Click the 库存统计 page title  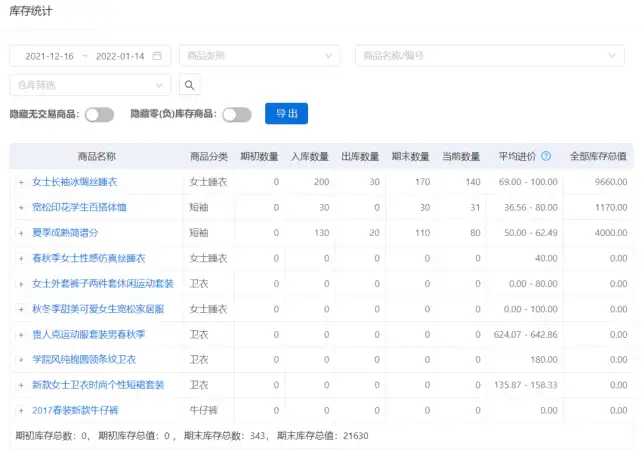(31, 11)
